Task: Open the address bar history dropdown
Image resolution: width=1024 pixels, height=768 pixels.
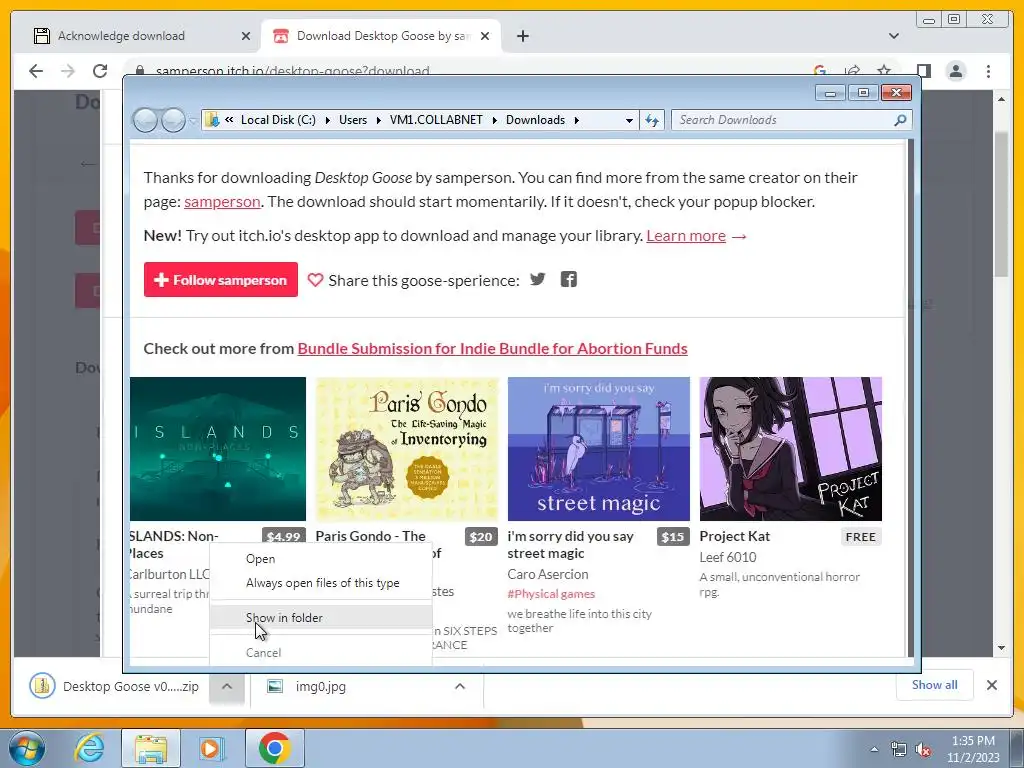Action: [629, 120]
